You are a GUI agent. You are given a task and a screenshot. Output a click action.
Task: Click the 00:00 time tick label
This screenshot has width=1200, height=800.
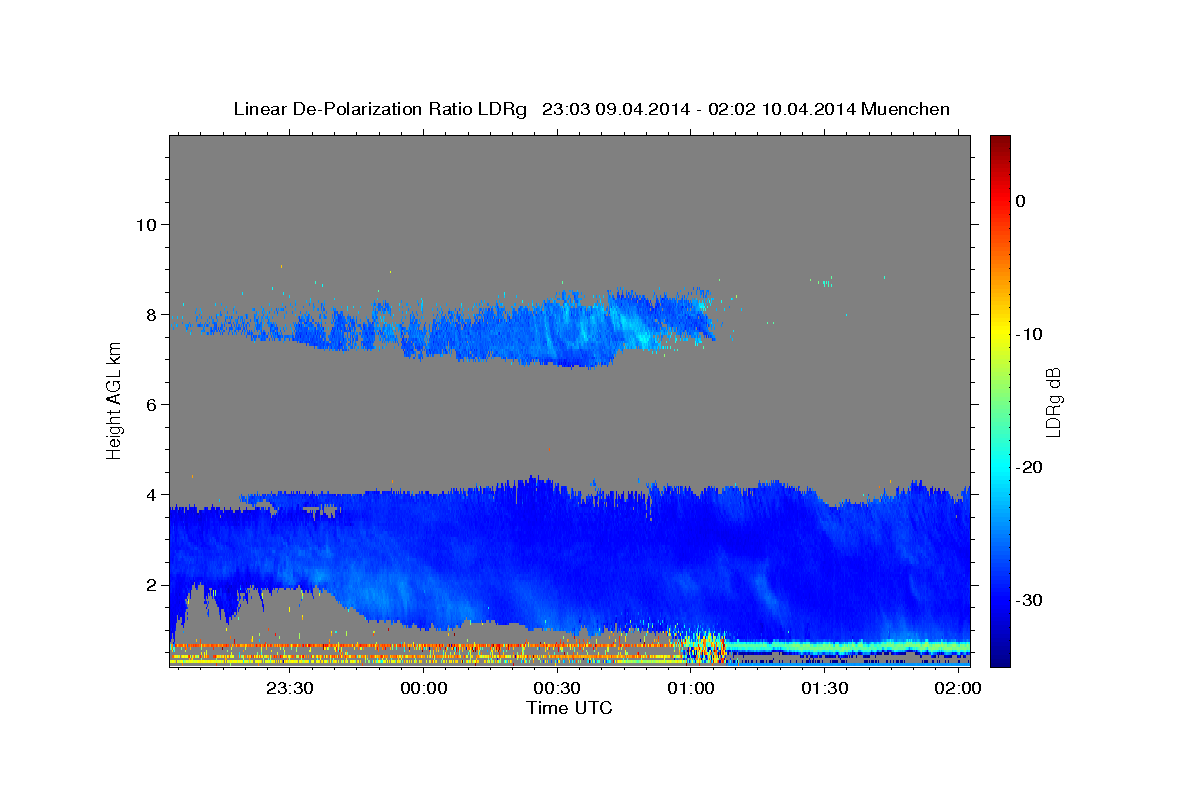[x=423, y=689]
